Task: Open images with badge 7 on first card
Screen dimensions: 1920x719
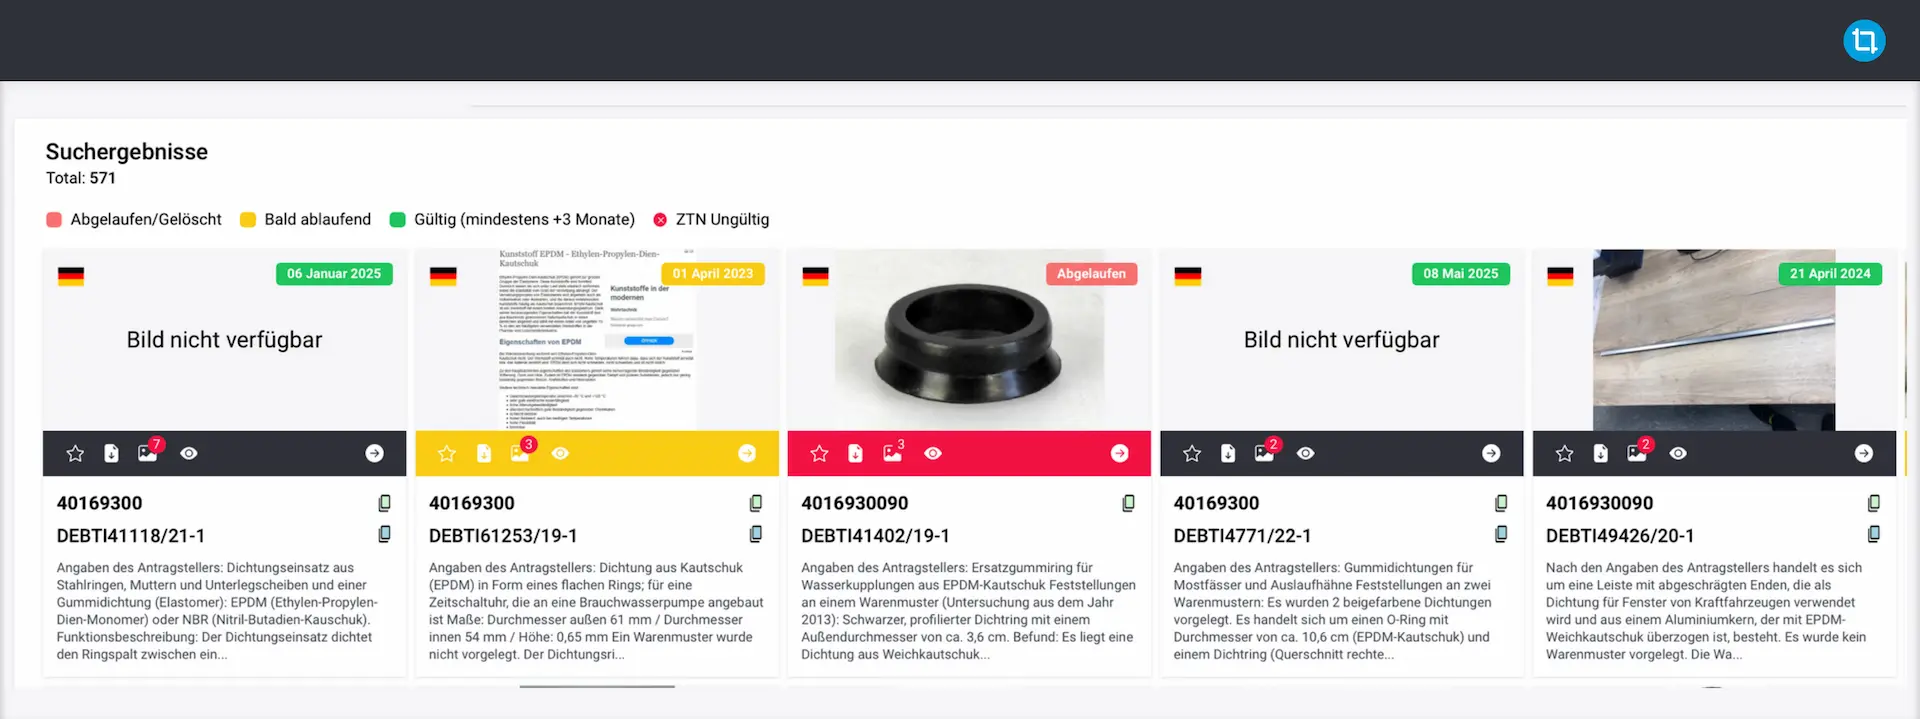Action: pyautogui.click(x=148, y=453)
